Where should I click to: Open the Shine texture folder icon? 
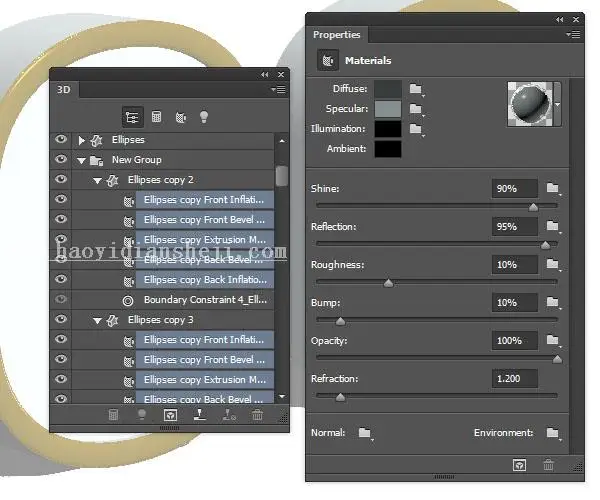coord(553,188)
